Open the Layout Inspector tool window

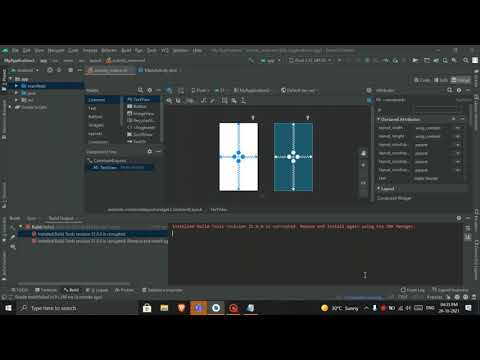pyautogui.click(x=450, y=290)
